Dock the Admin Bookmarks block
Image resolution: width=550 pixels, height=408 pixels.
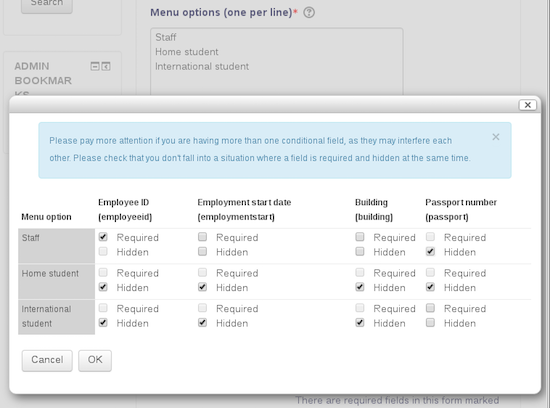point(106,66)
